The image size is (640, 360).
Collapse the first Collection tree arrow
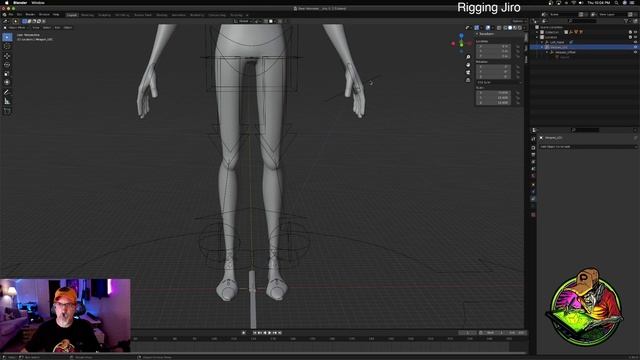coord(537,32)
